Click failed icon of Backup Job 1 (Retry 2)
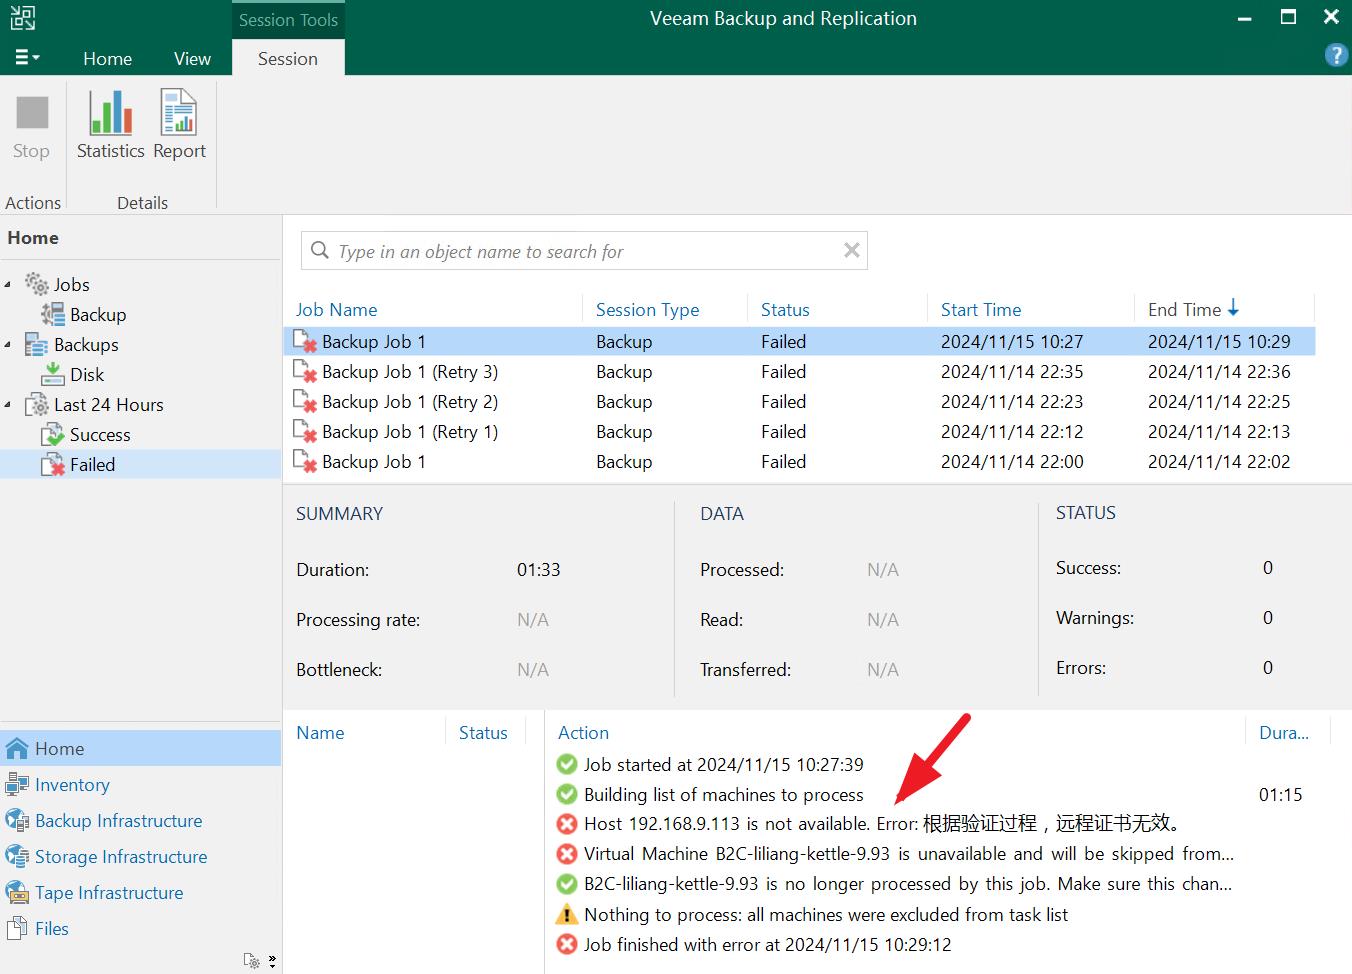This screenshot has width=1352, height=974. coord(305,402)
